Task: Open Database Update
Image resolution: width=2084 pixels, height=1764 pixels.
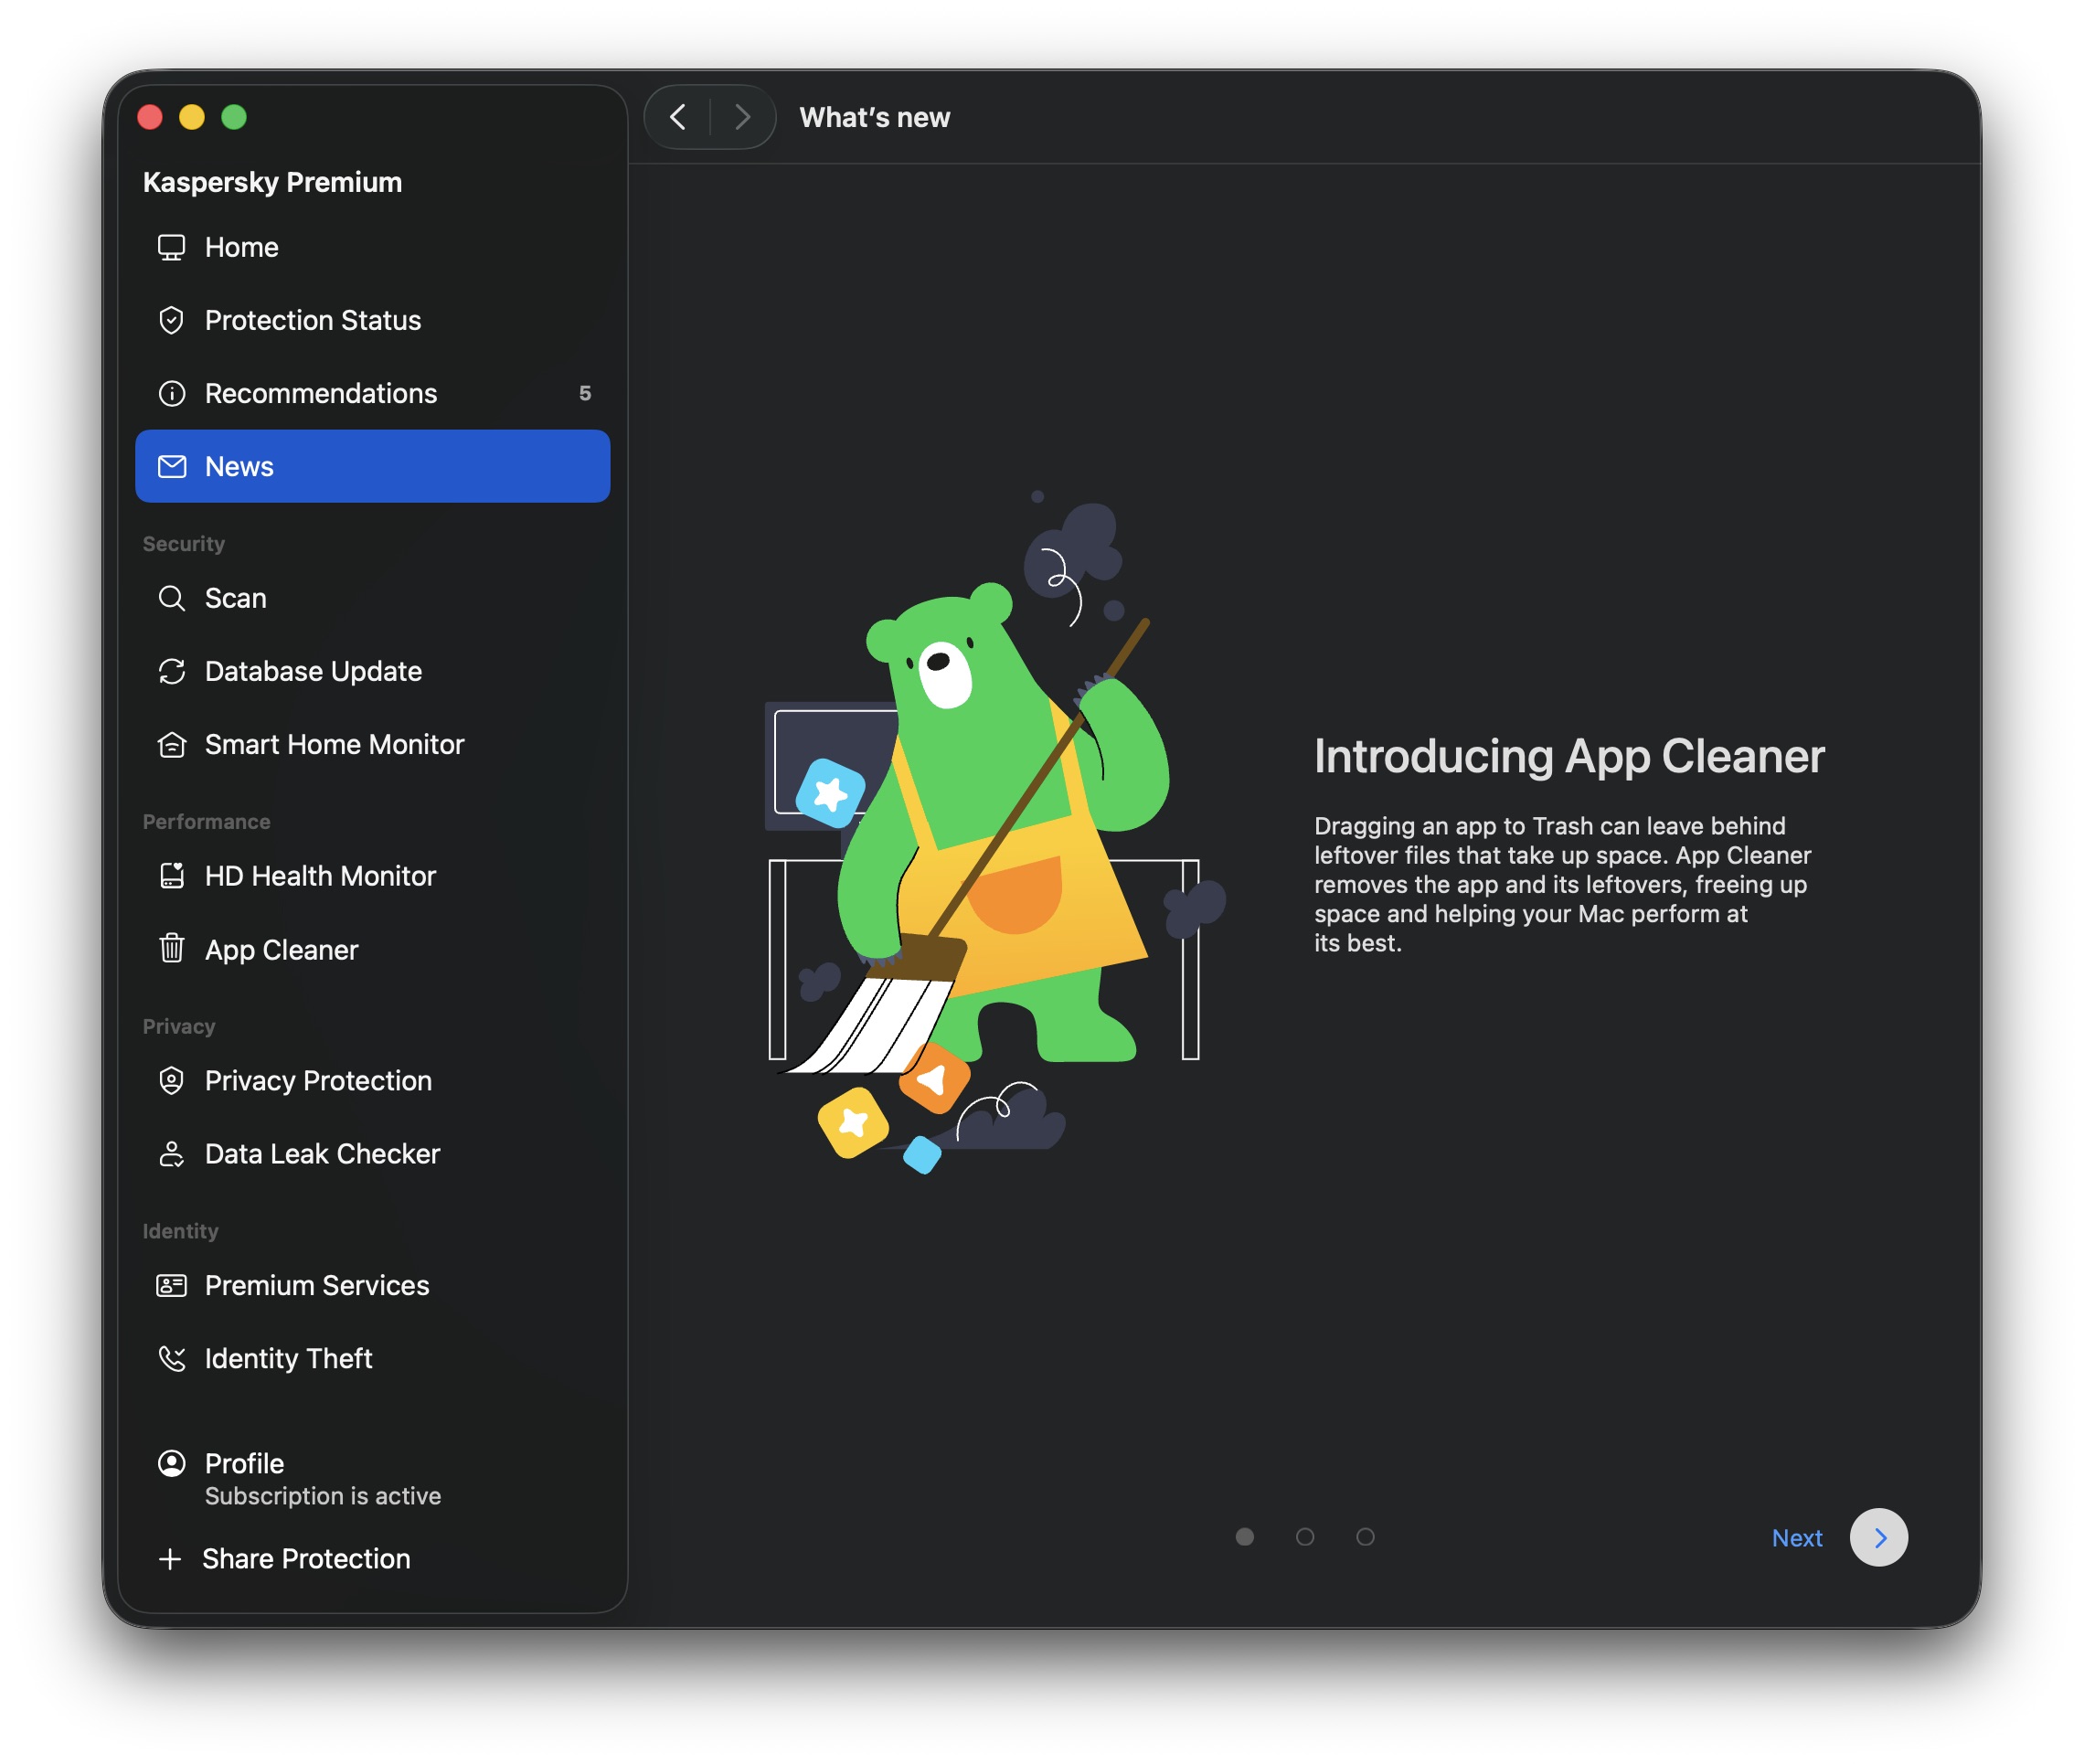Action: point(372,671)
